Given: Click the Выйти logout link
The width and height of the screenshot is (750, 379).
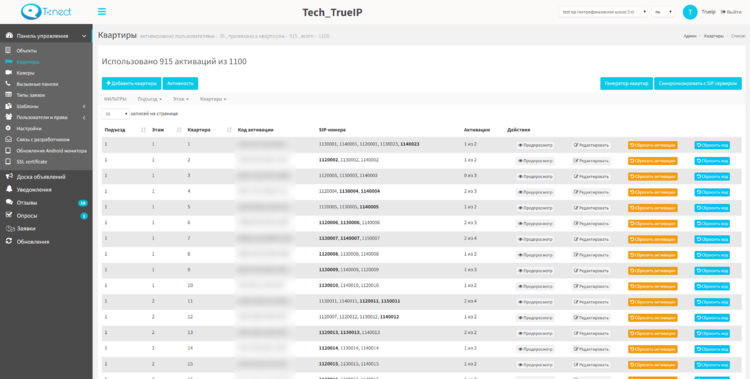Looking at the screenshot, I should [731, 12].
